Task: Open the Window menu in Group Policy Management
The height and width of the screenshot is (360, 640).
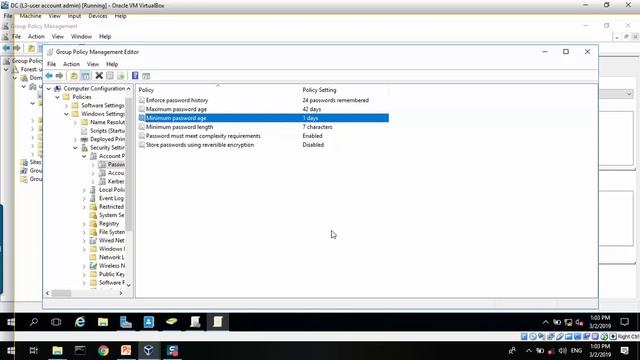Action: tap(81, 36)
